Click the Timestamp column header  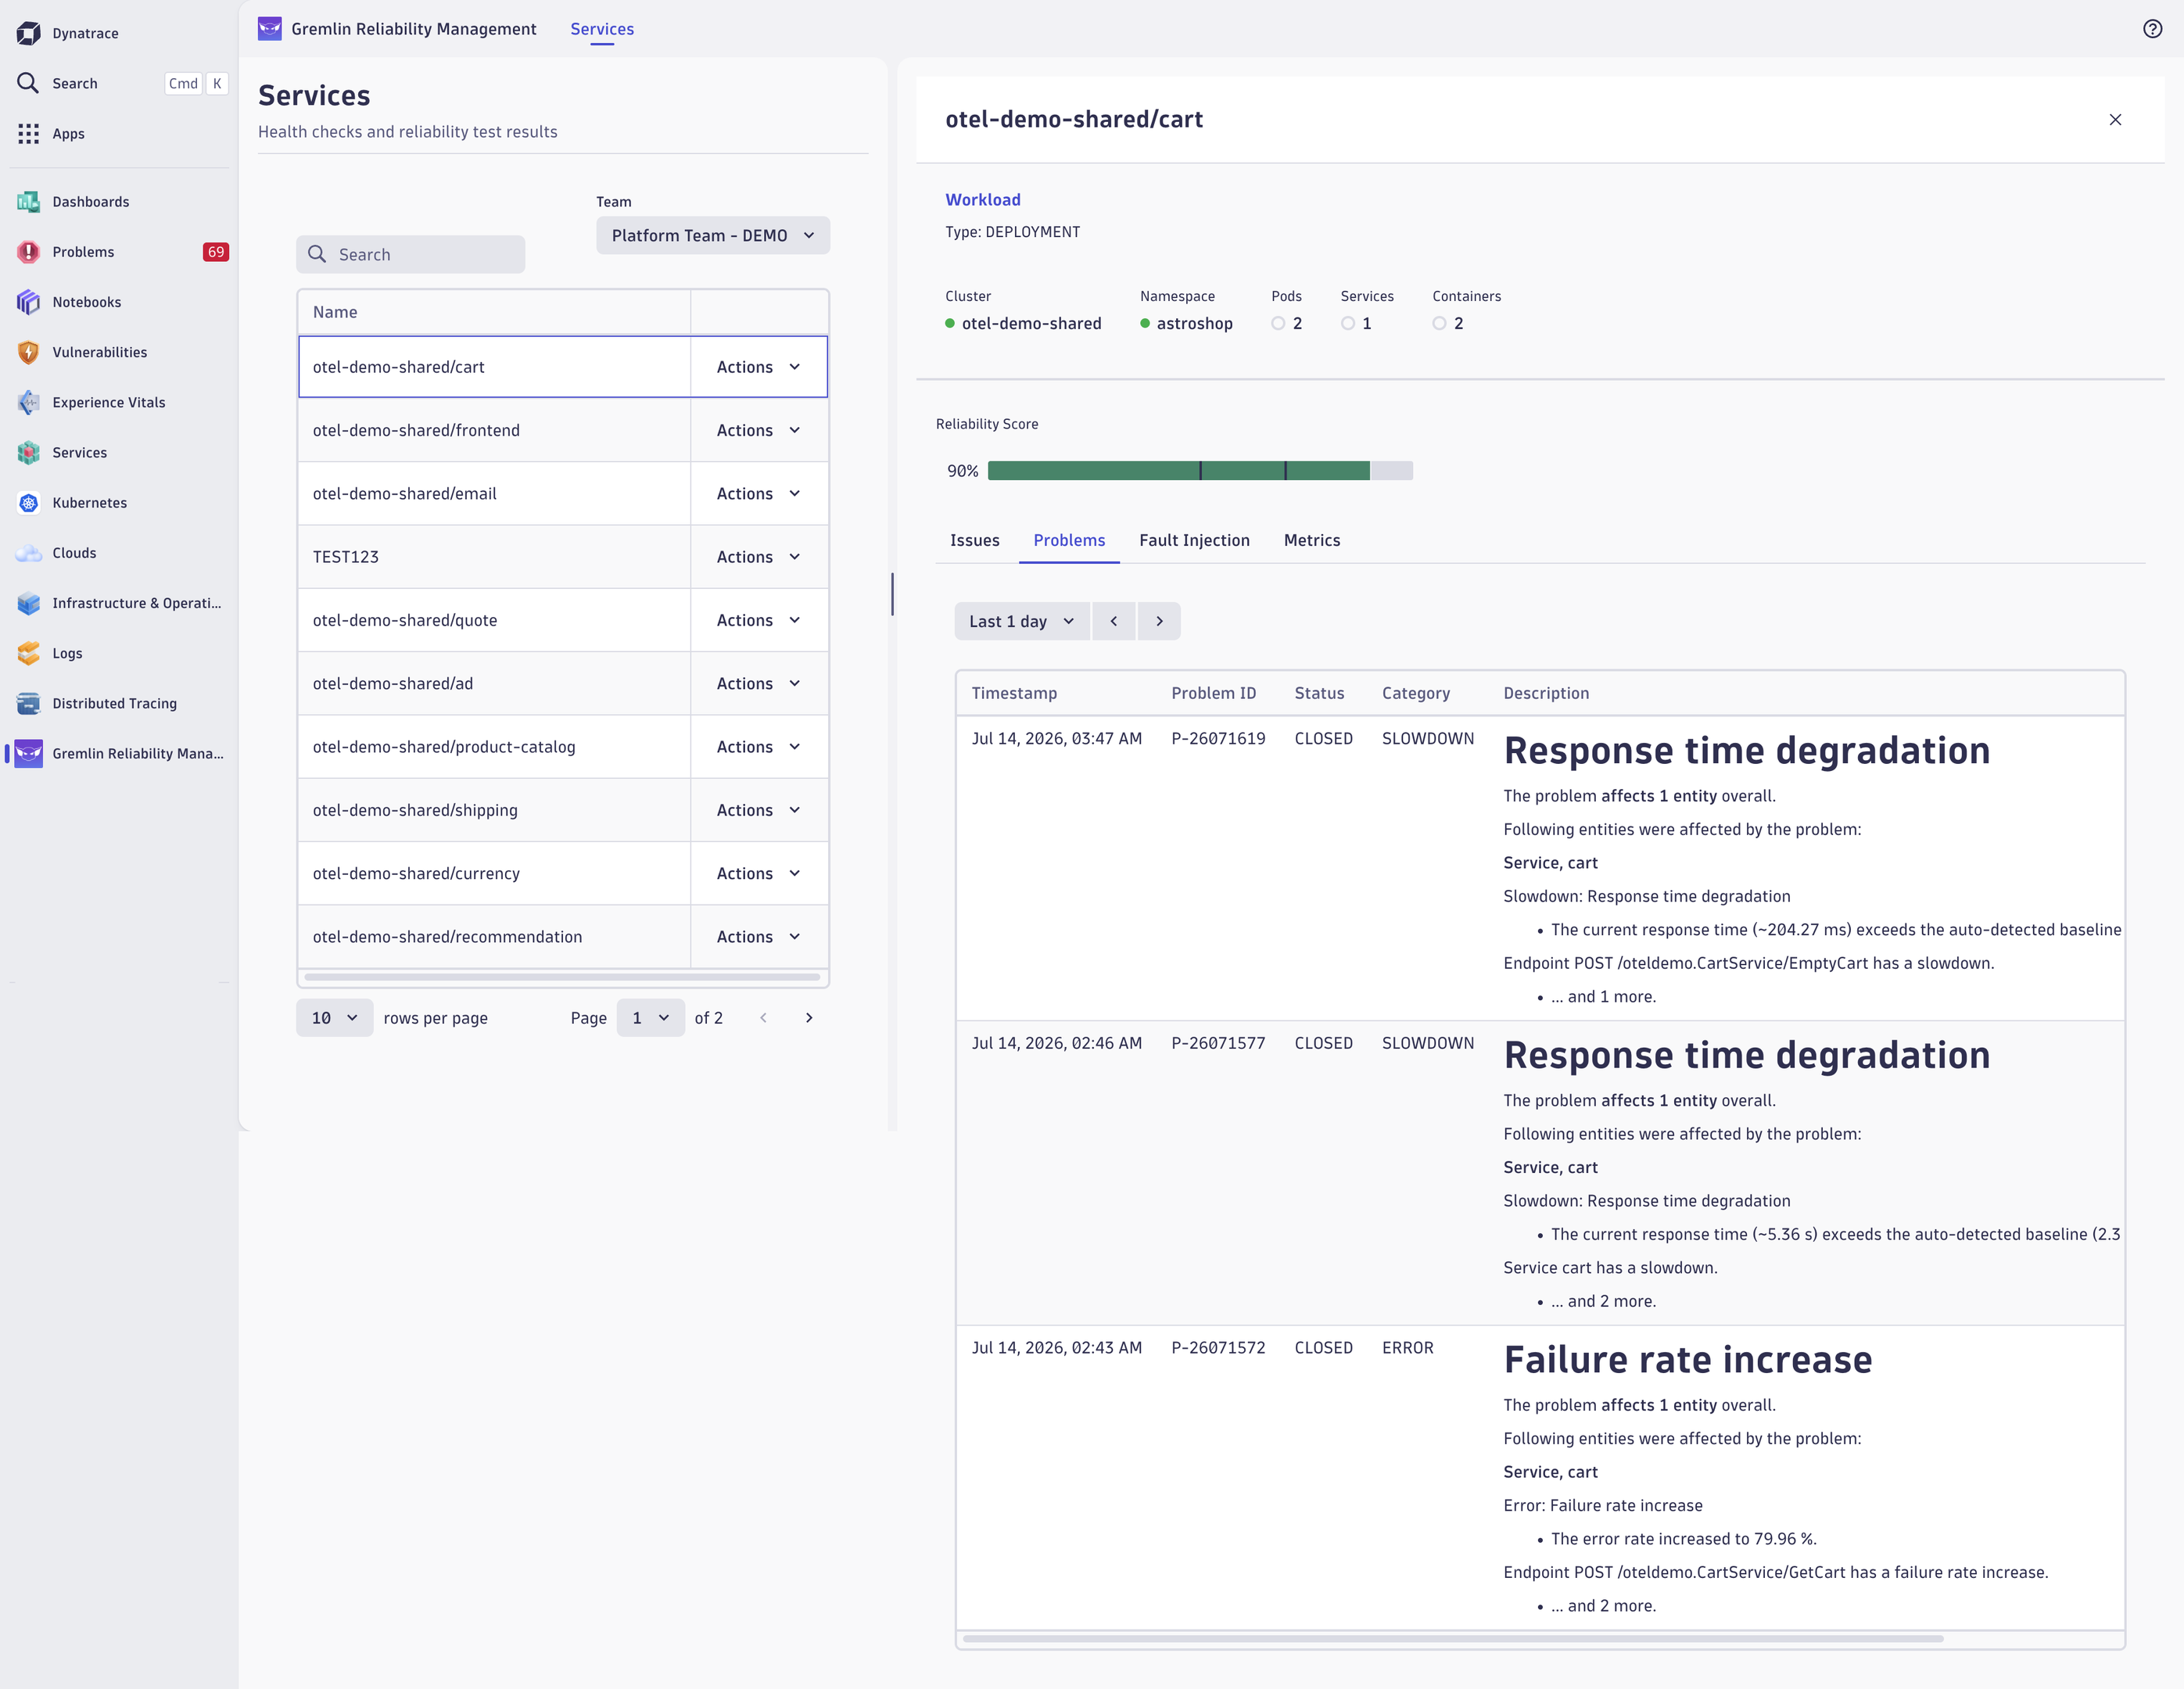click(x=1013, y=692)
